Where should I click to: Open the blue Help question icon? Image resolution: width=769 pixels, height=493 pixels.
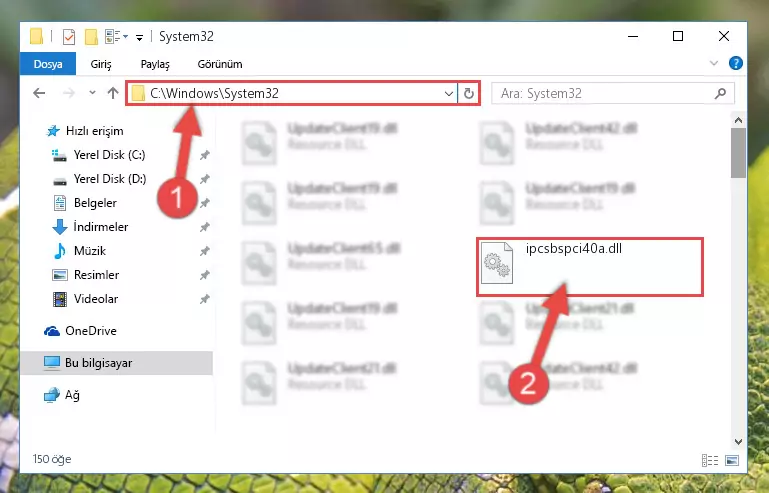(736, 63)
